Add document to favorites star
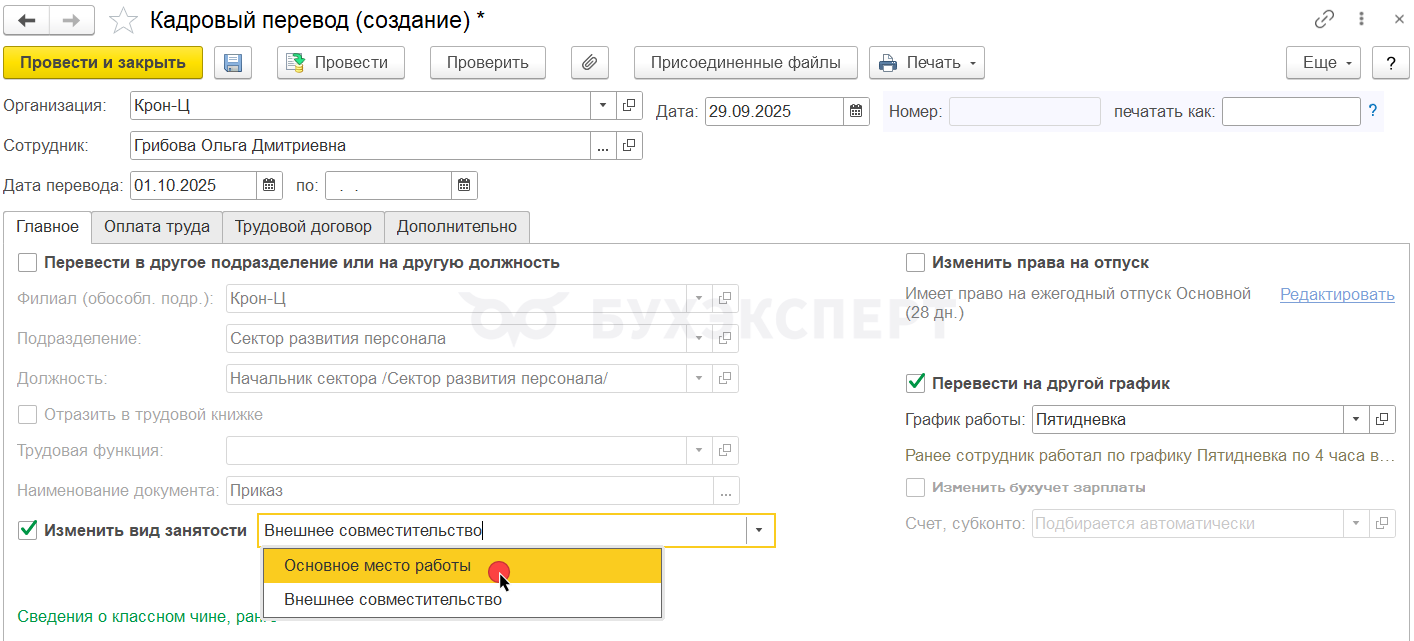The width and height of the screenshot is (1414, 641). [x=123, y=20]
